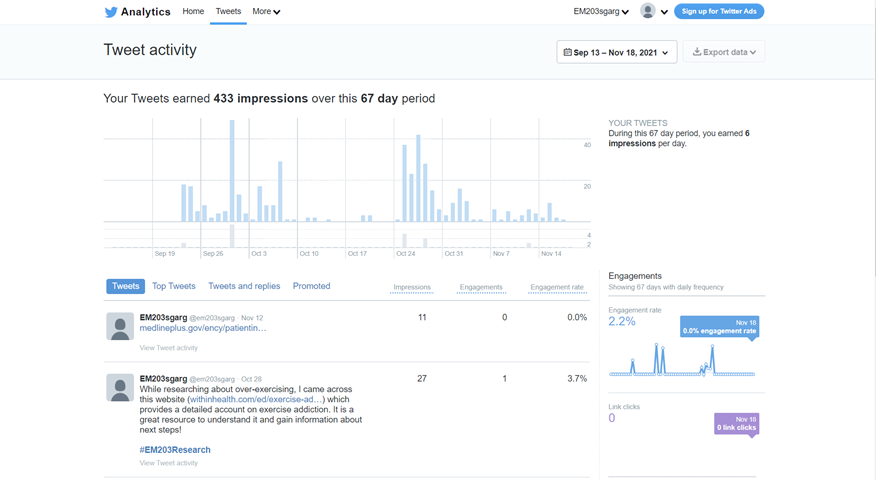Screen dimensions: 876x480
Task: Click the Oct 28 date on second tweet
Action: (251, 379)
